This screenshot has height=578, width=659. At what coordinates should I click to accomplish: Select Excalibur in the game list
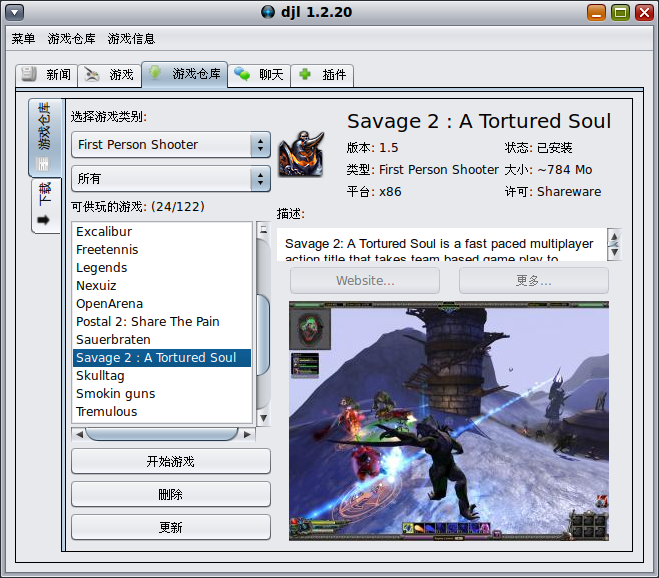pos(162,232)
